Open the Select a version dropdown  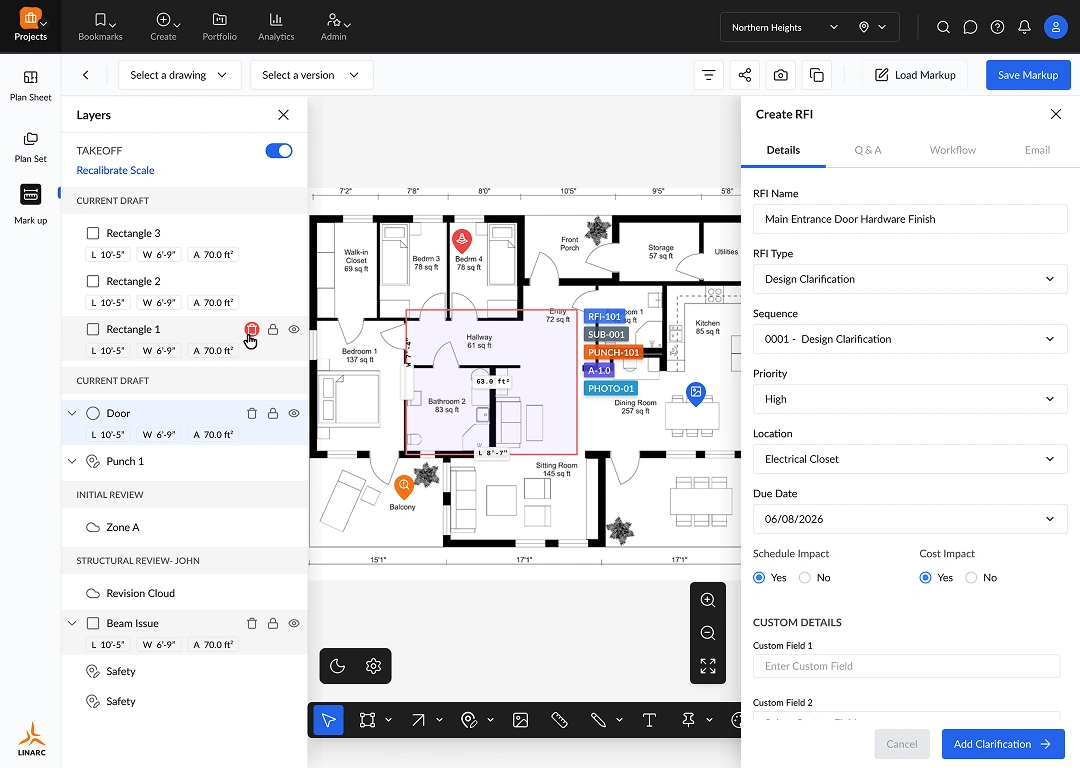pyautogui.click(x=311, y=75)
